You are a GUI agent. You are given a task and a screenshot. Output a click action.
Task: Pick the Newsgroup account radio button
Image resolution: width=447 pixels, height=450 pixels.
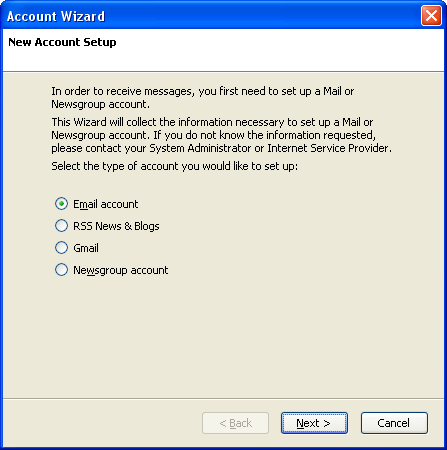point(61,270)
